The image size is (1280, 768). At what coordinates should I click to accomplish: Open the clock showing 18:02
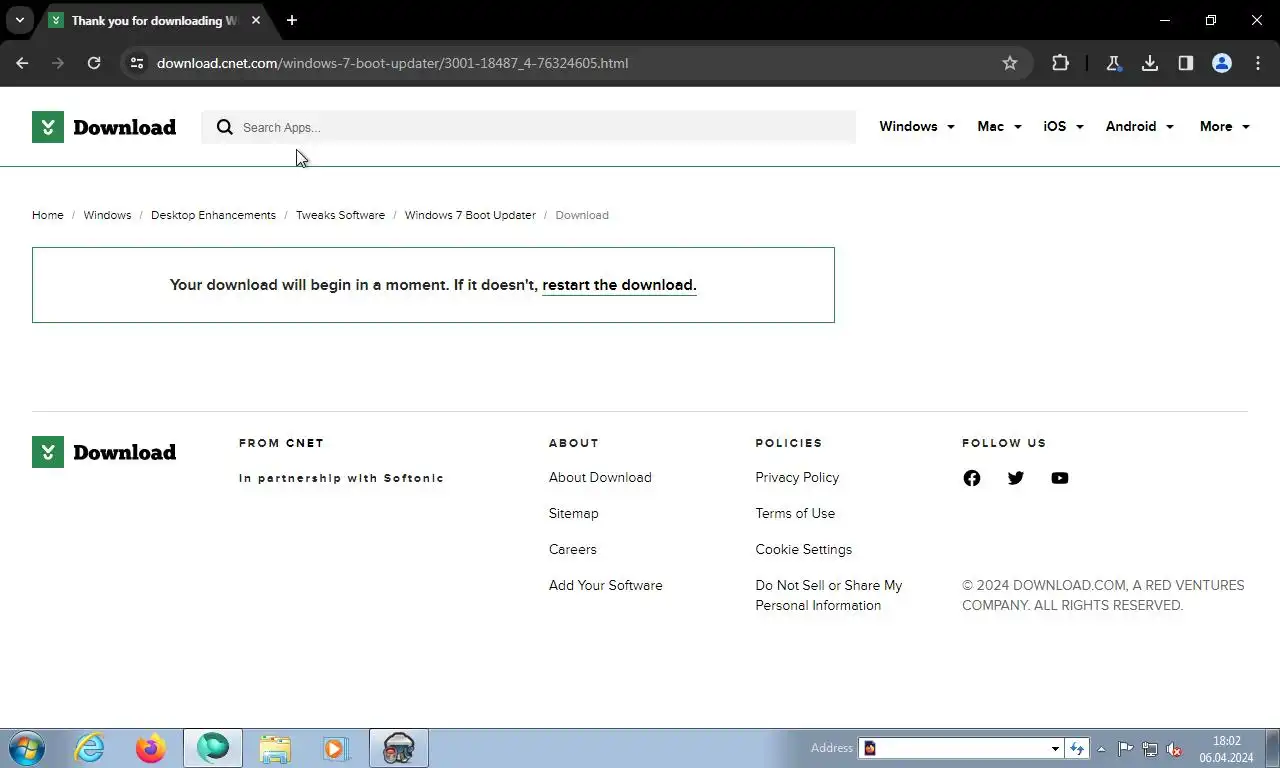1226,749
